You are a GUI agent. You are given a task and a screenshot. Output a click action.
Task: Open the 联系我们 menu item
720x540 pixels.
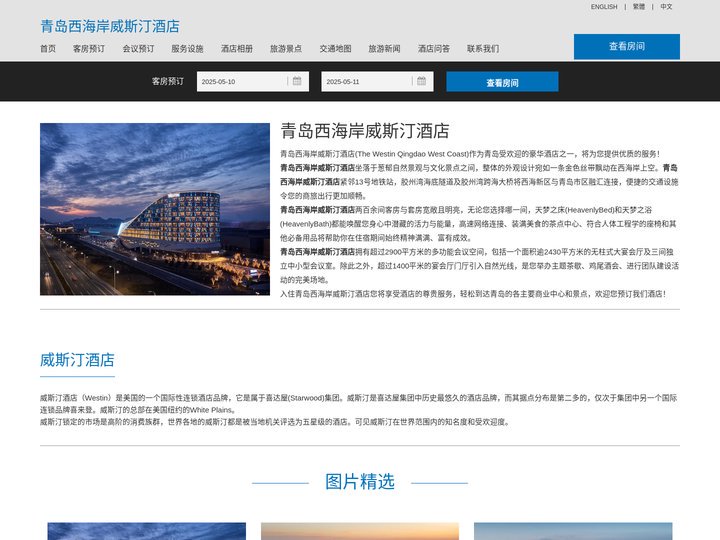click(483, 49)
